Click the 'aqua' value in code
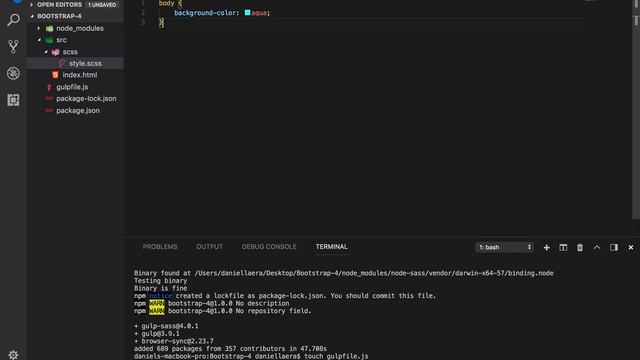The width and height of the screenshot is (640, 360). 259,13
